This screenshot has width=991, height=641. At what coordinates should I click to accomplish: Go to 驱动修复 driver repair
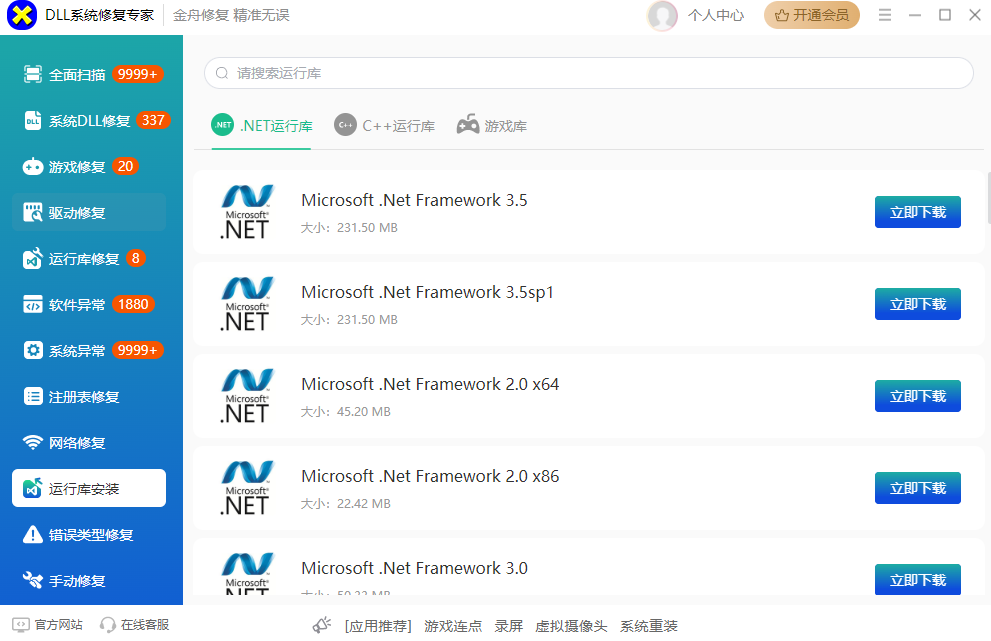click(x=77, y=213)
